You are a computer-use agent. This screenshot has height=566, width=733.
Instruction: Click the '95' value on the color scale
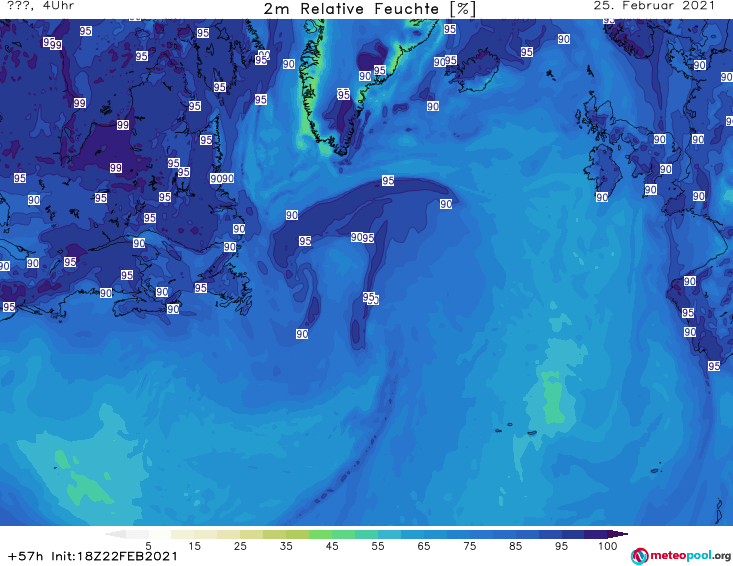click(x=561, y=546)
